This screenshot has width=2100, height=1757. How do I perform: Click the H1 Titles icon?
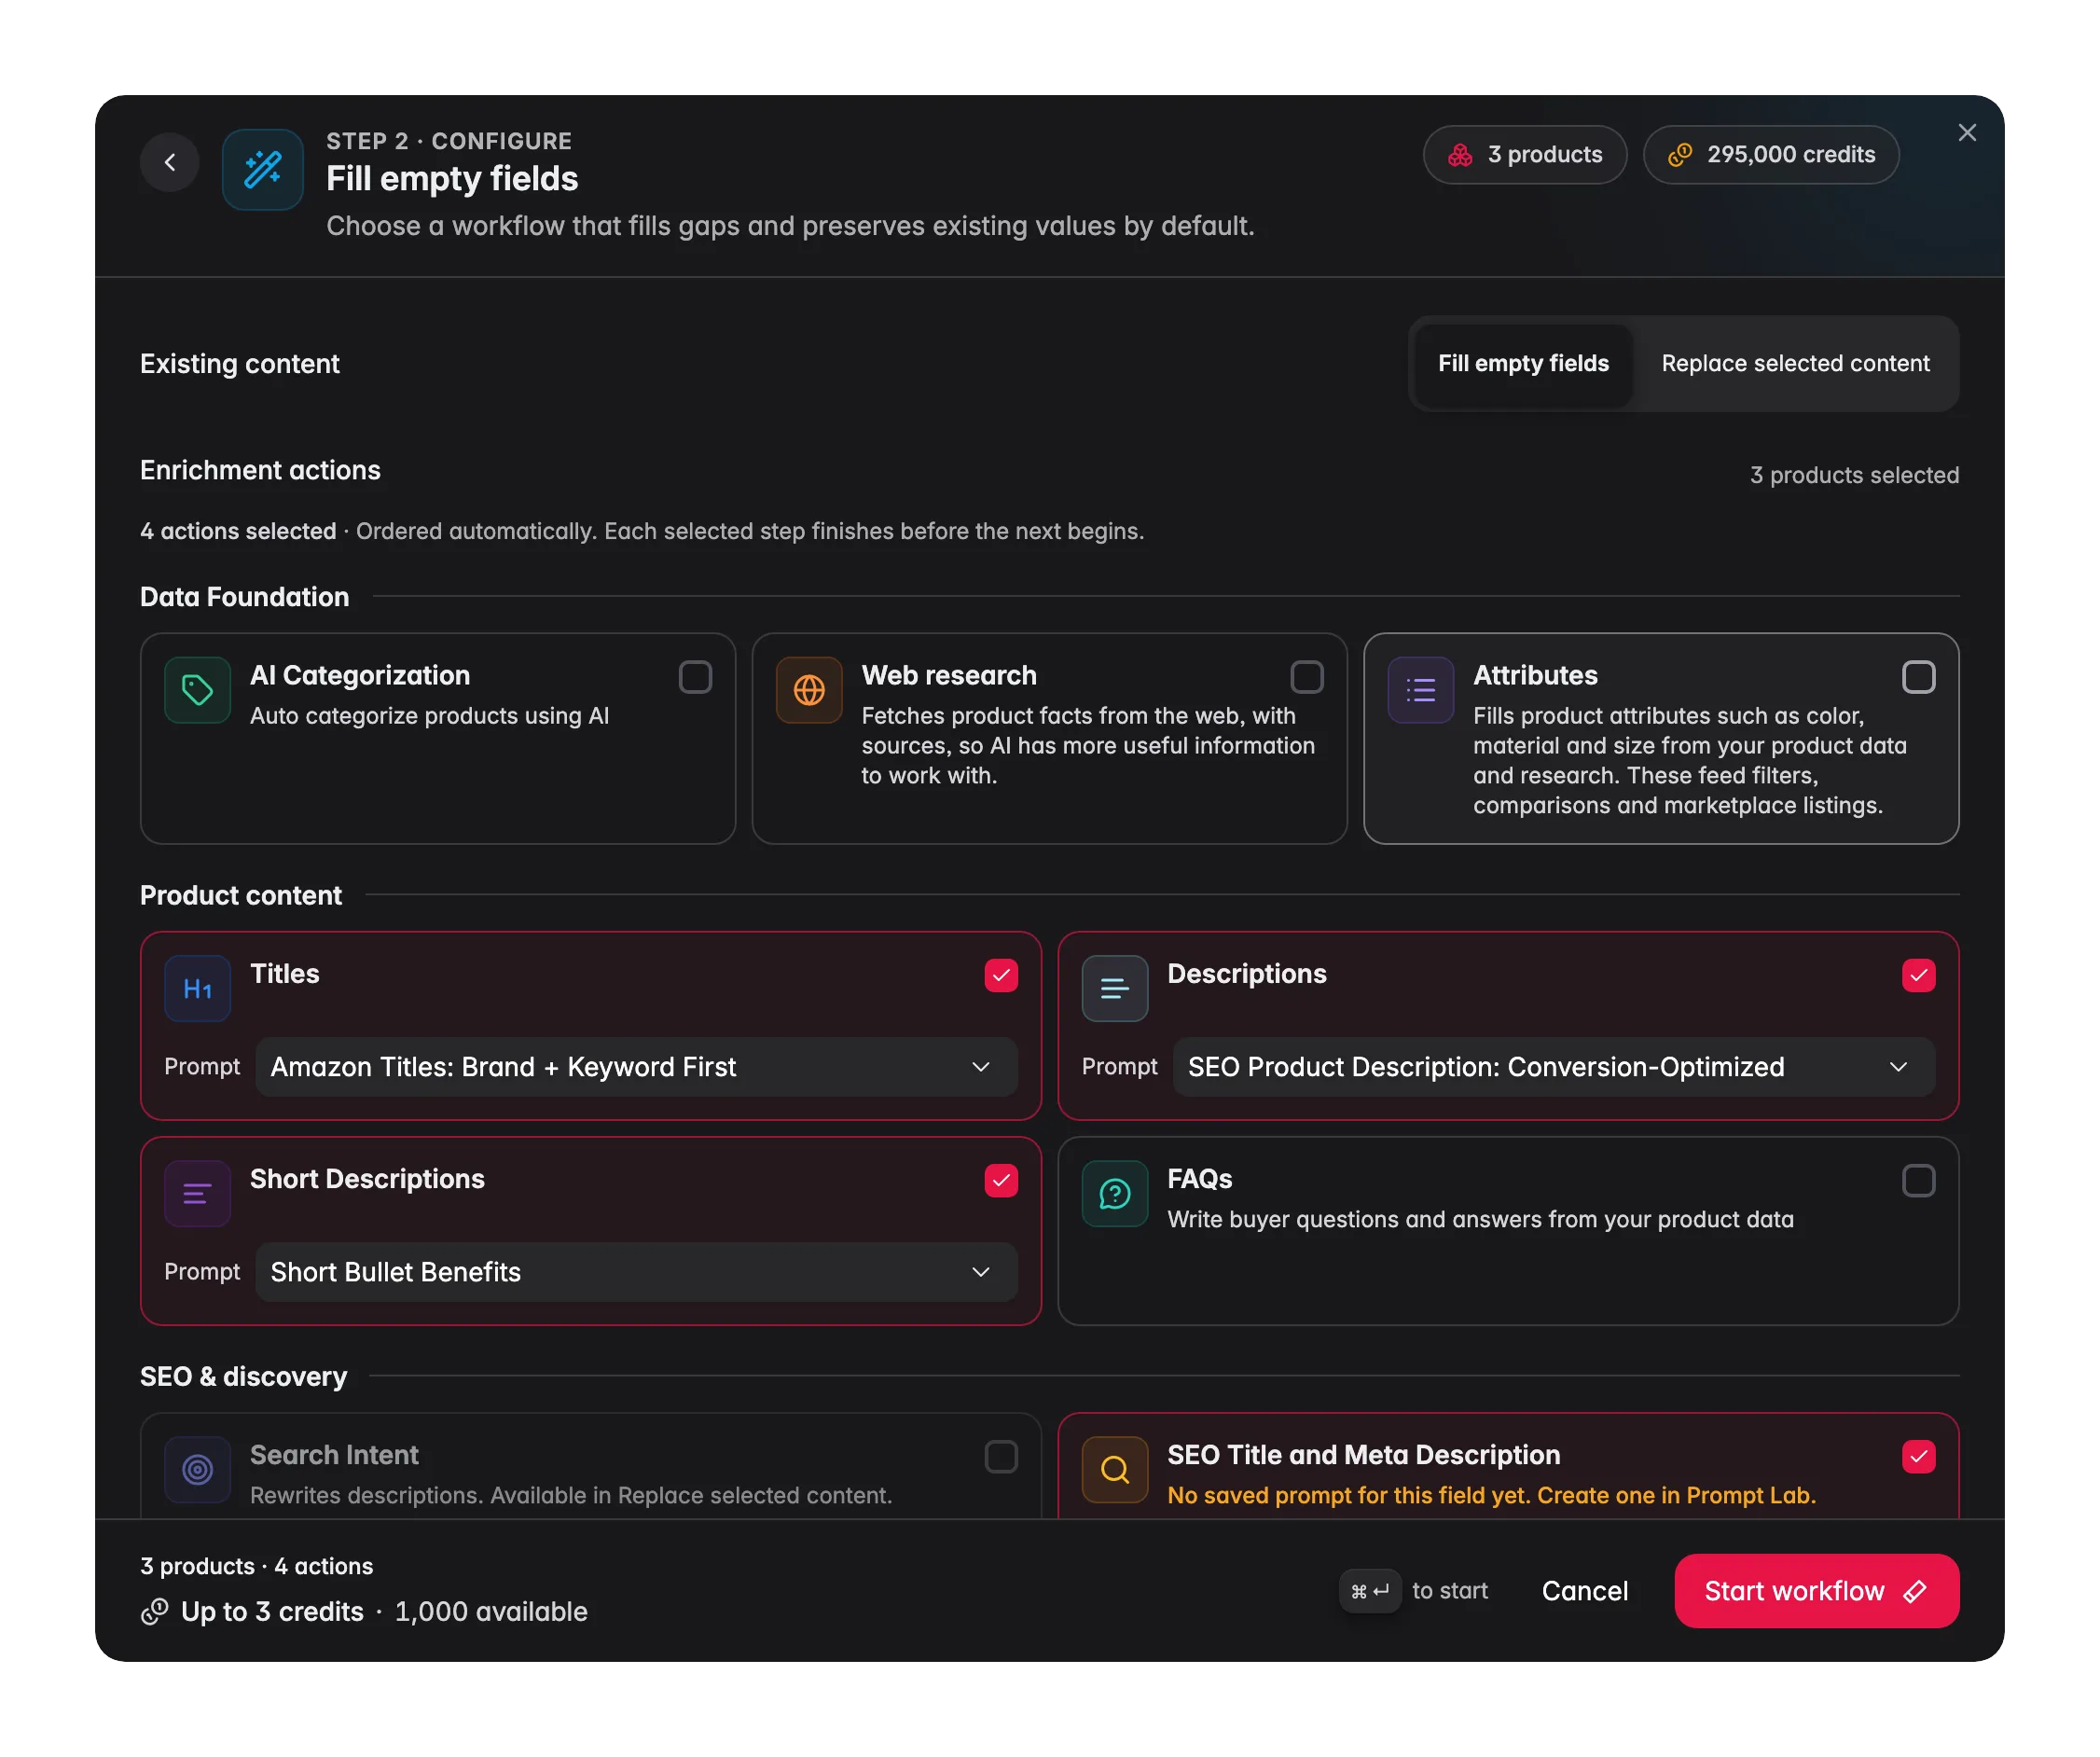(x=198, y=989)
